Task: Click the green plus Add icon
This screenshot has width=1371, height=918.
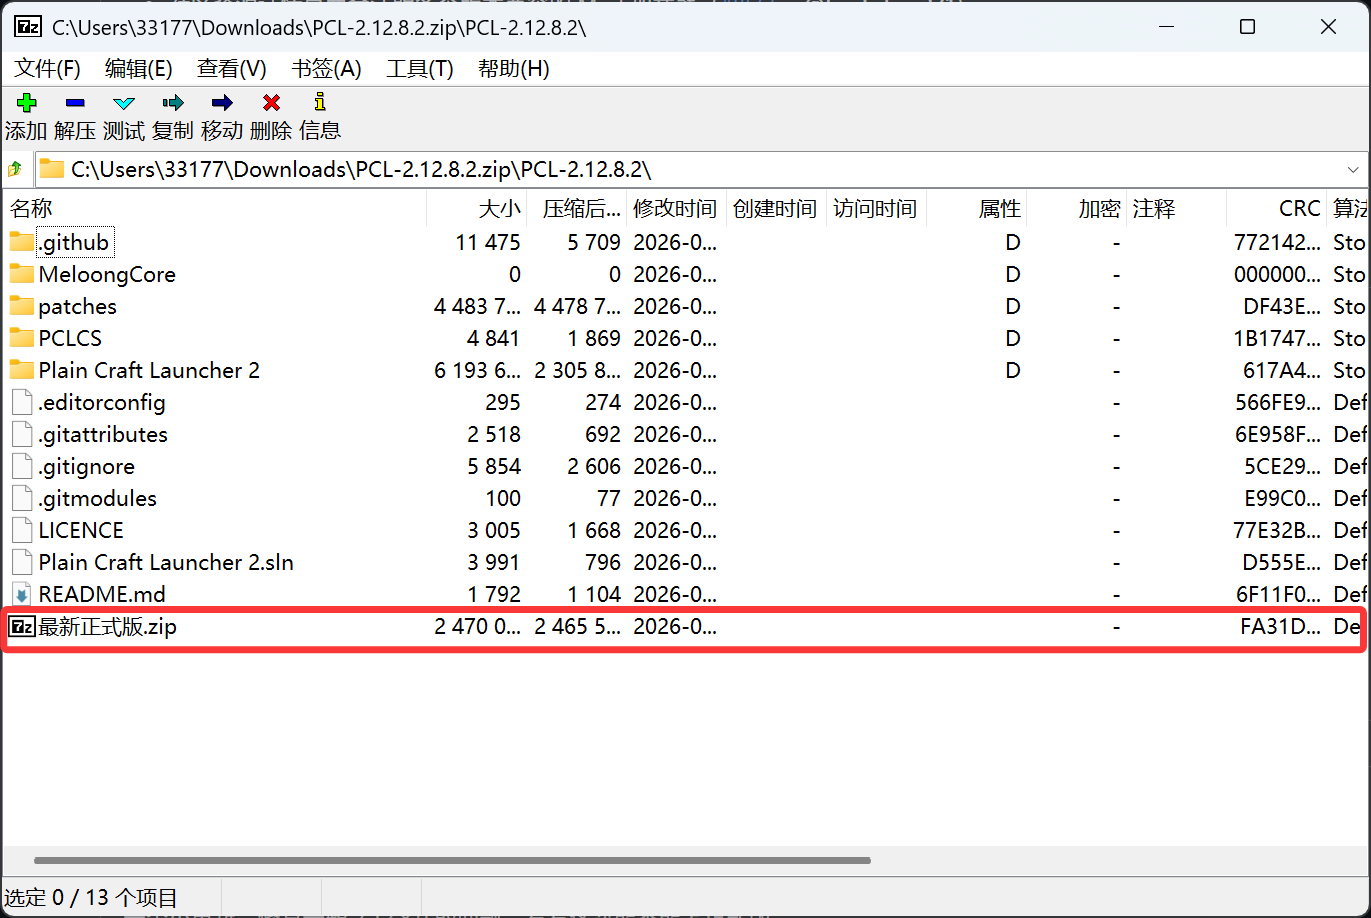Action: click(26, 103)
